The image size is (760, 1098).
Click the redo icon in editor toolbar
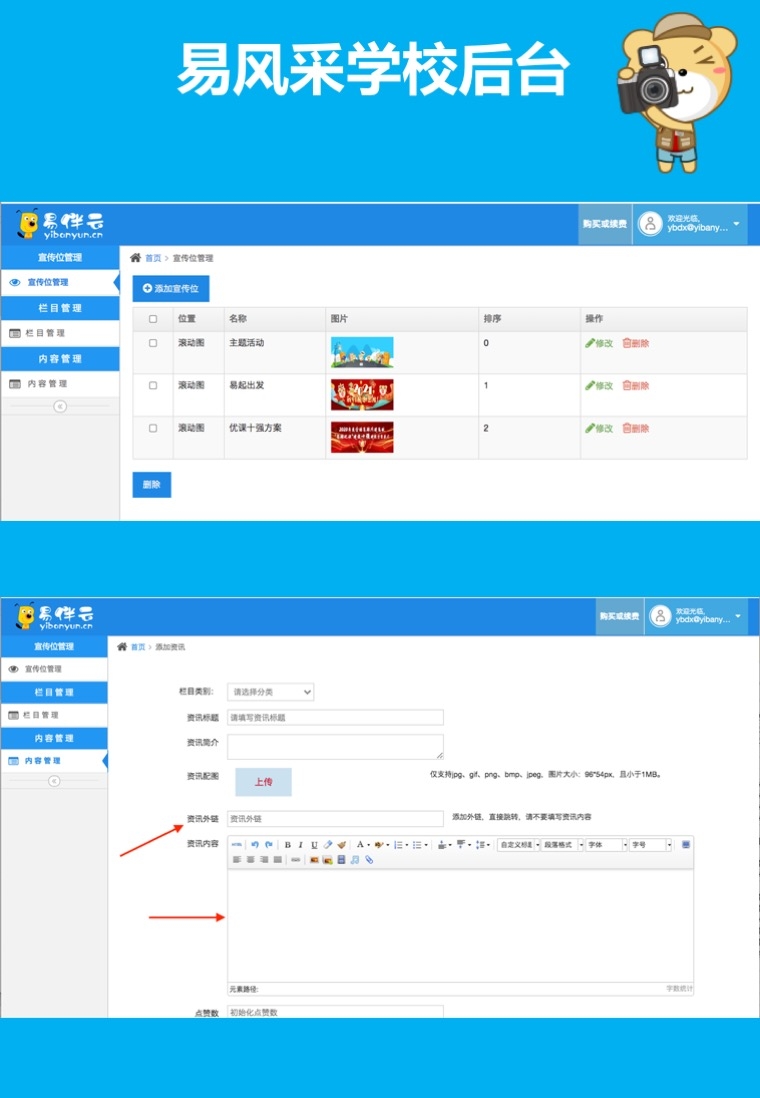tap(268, 845)
